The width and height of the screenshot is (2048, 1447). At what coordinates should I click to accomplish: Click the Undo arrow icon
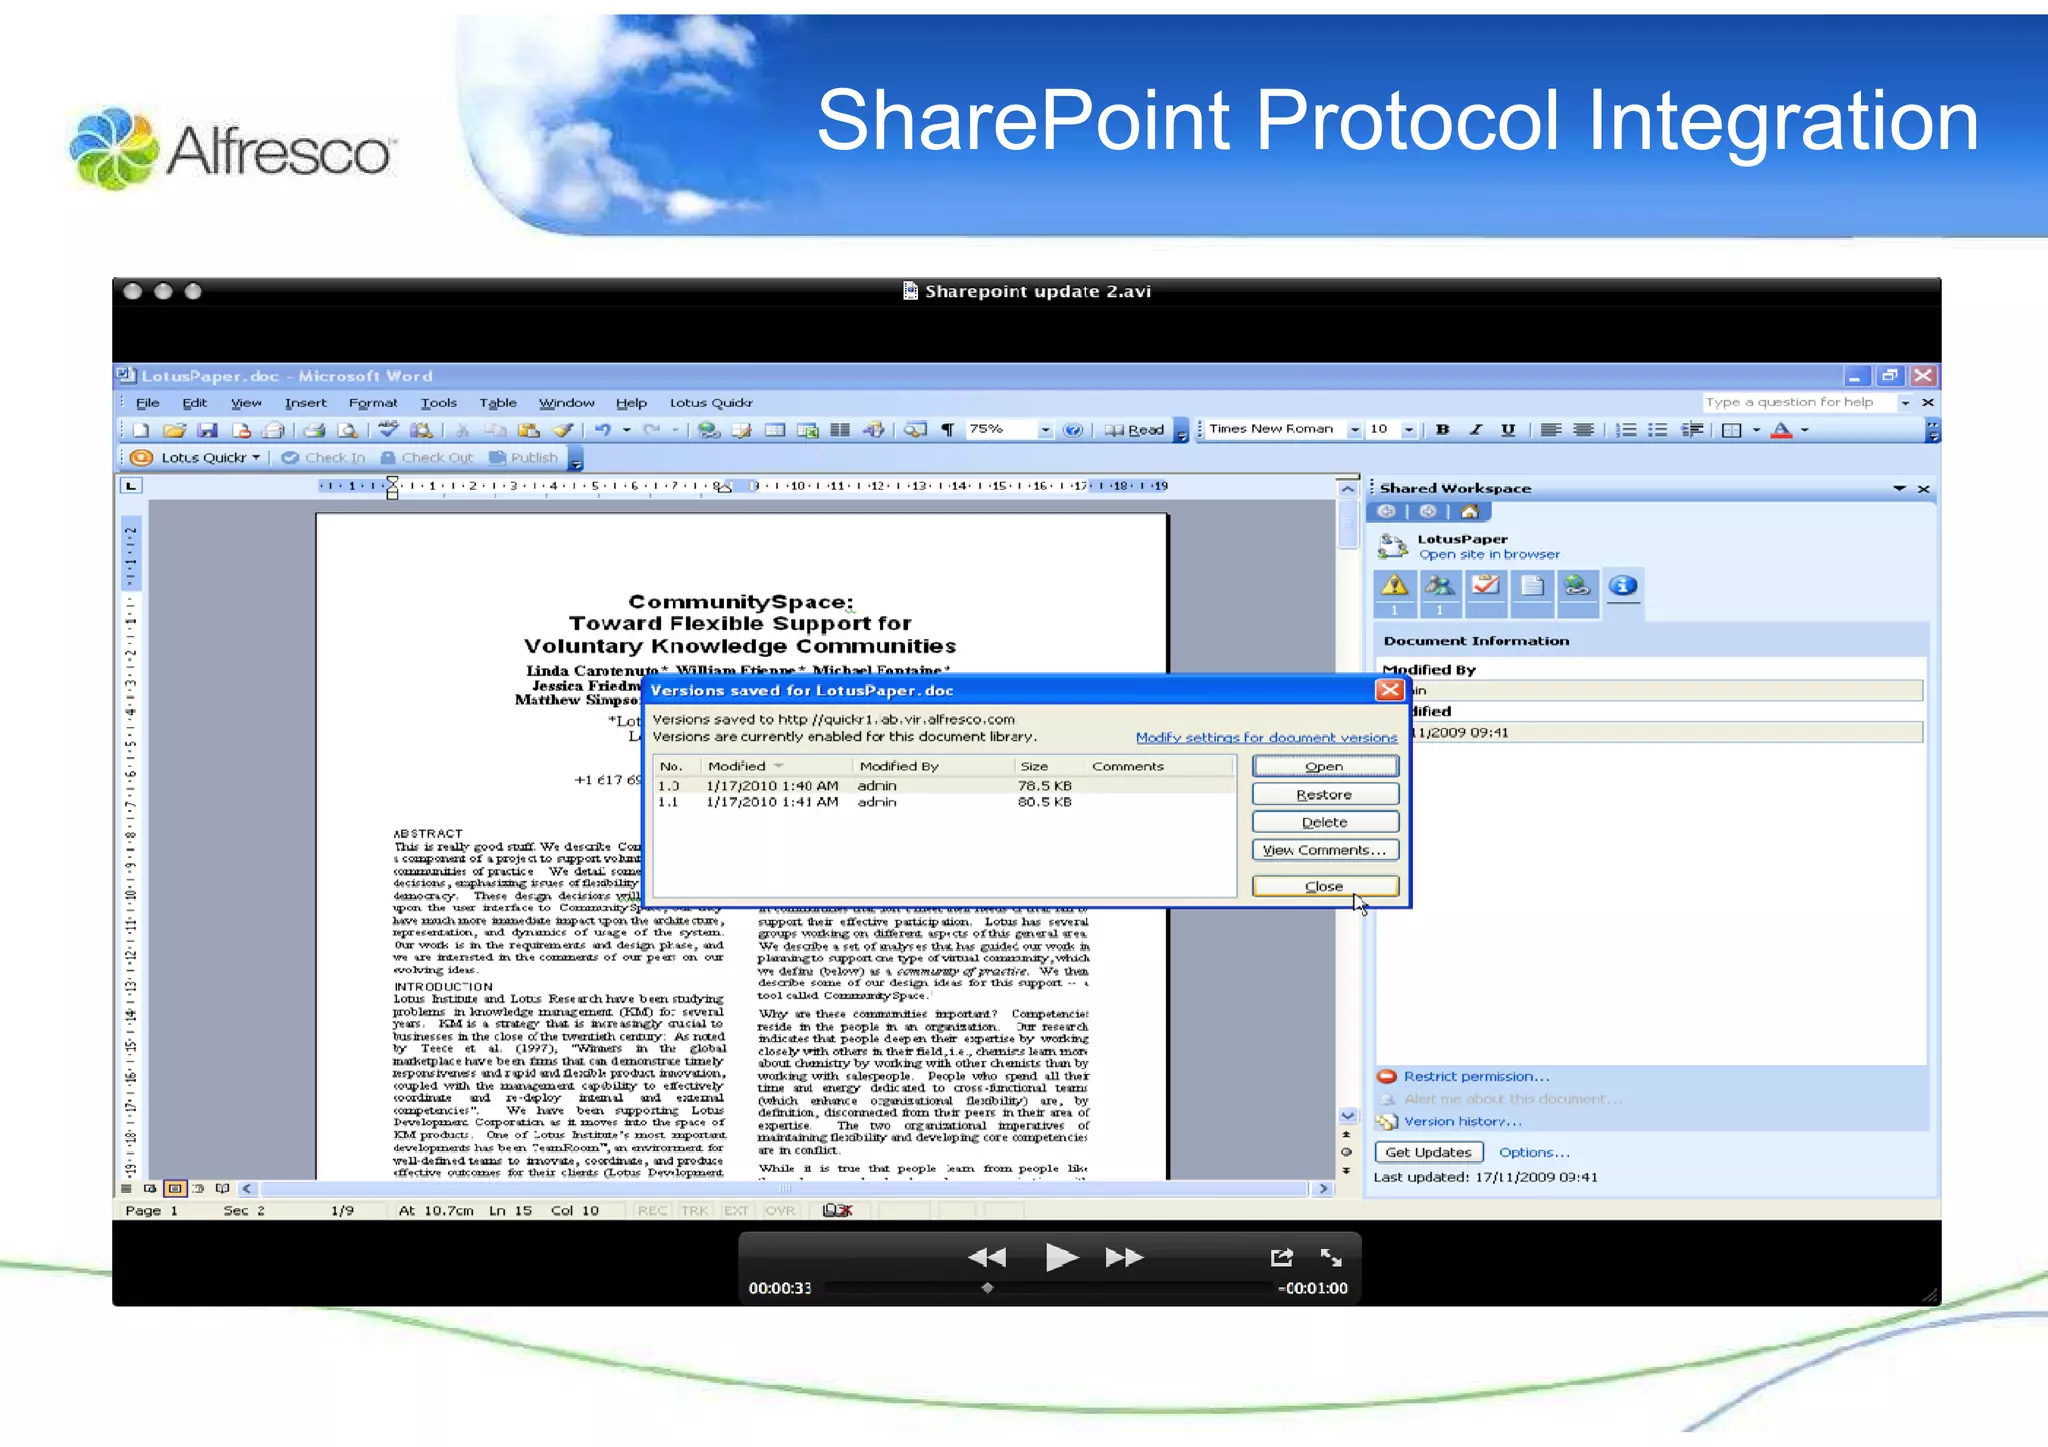click(603, 430)
